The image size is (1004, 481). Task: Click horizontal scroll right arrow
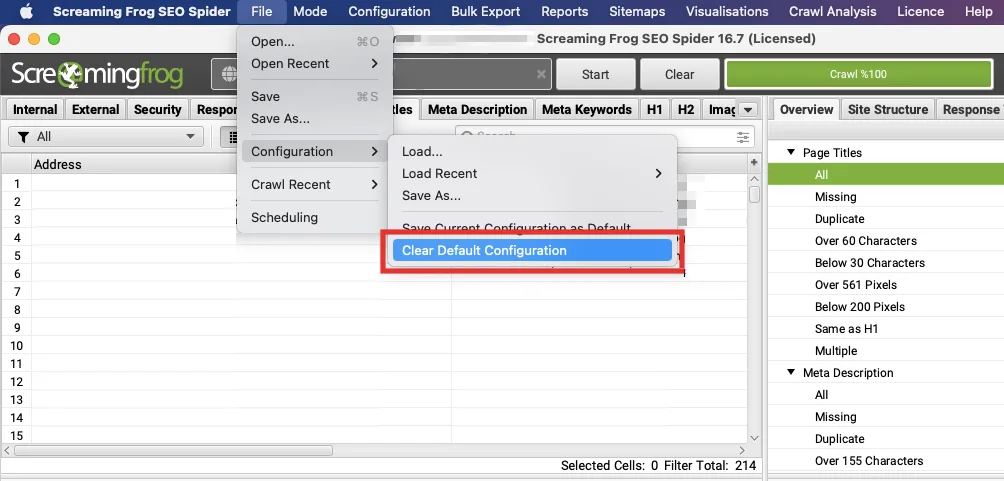[742, 451]
